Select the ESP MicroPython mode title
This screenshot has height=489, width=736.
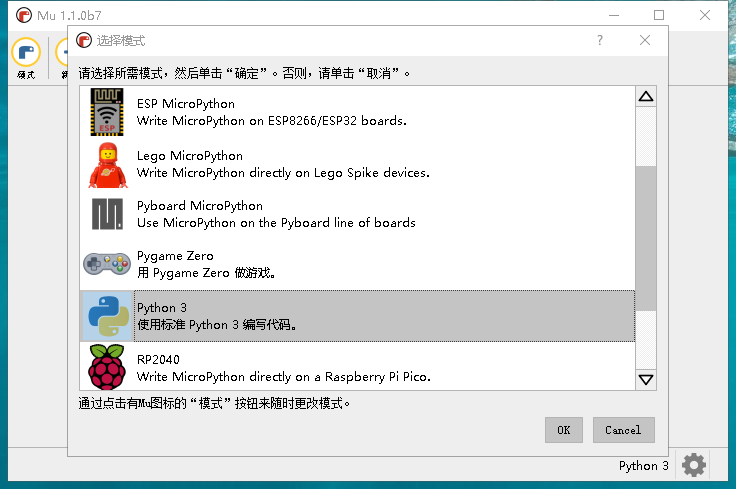pos(186,104)
